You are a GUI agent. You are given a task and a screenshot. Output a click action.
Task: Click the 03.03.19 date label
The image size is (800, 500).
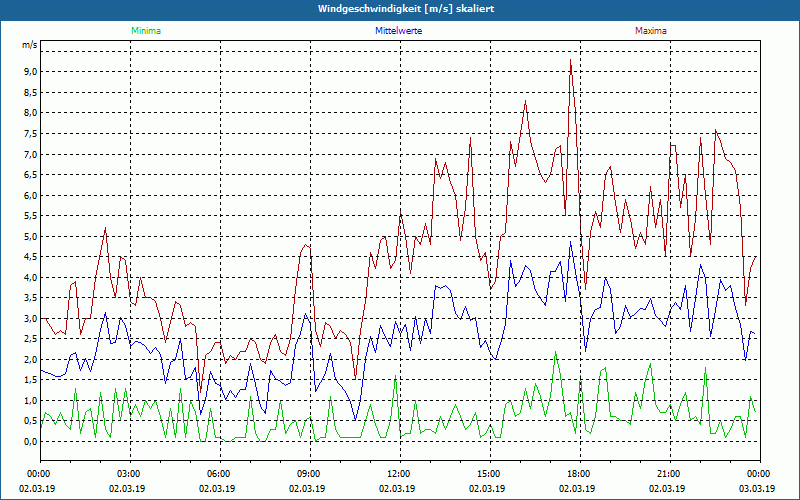tap(757, 488)
